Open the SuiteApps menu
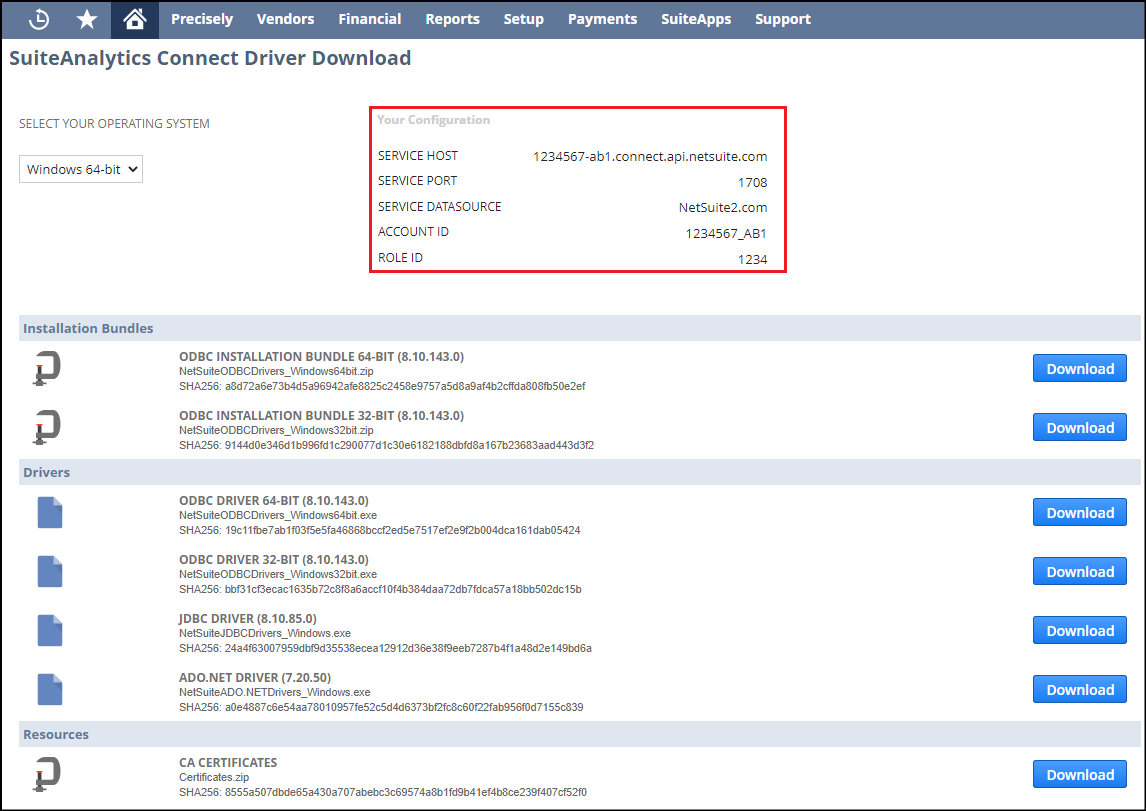This screenshot has width=1146, height=811. pos(695,19)
